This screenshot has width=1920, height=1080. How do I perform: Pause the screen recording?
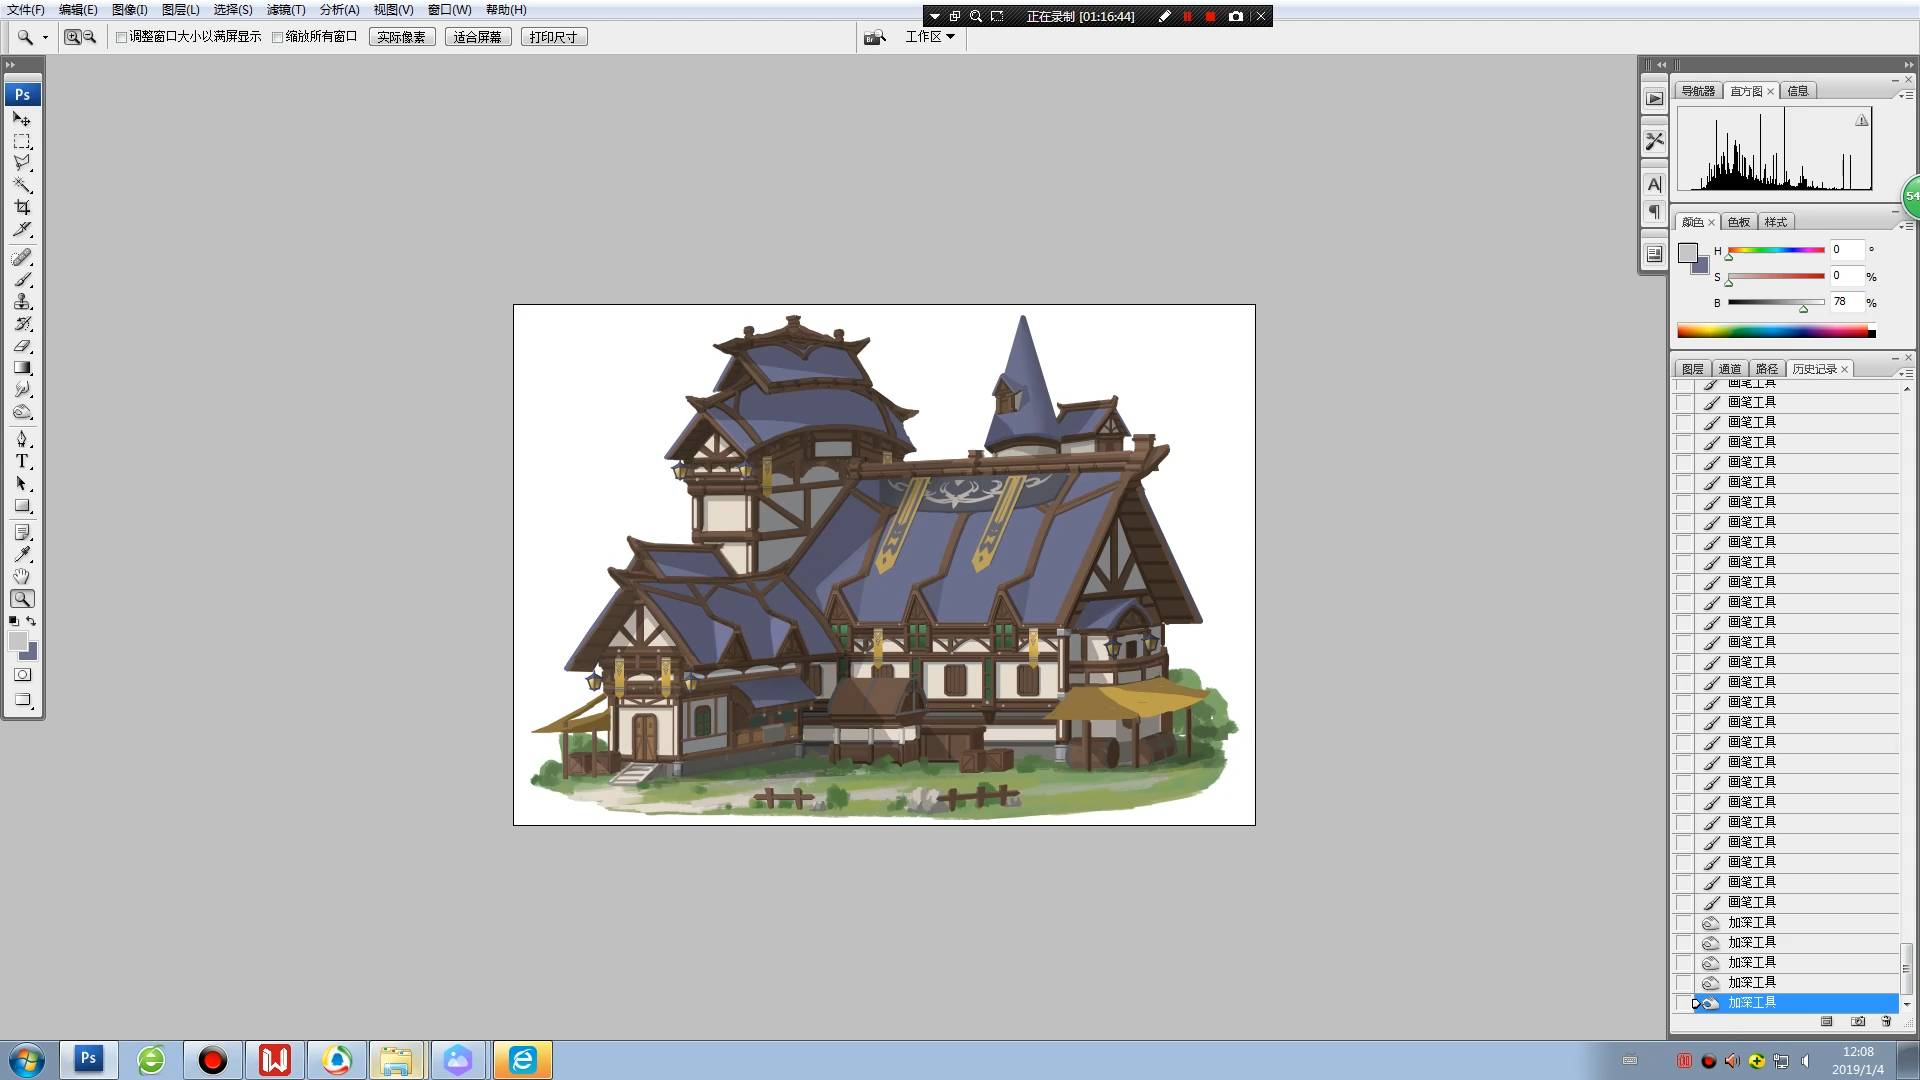1187,16
